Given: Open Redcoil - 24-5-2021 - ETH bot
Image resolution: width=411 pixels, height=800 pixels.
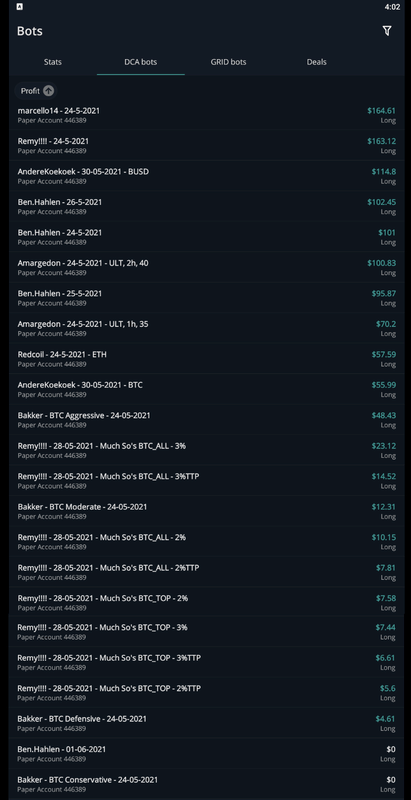Looking at the screenshot, I should pos(207,359).
